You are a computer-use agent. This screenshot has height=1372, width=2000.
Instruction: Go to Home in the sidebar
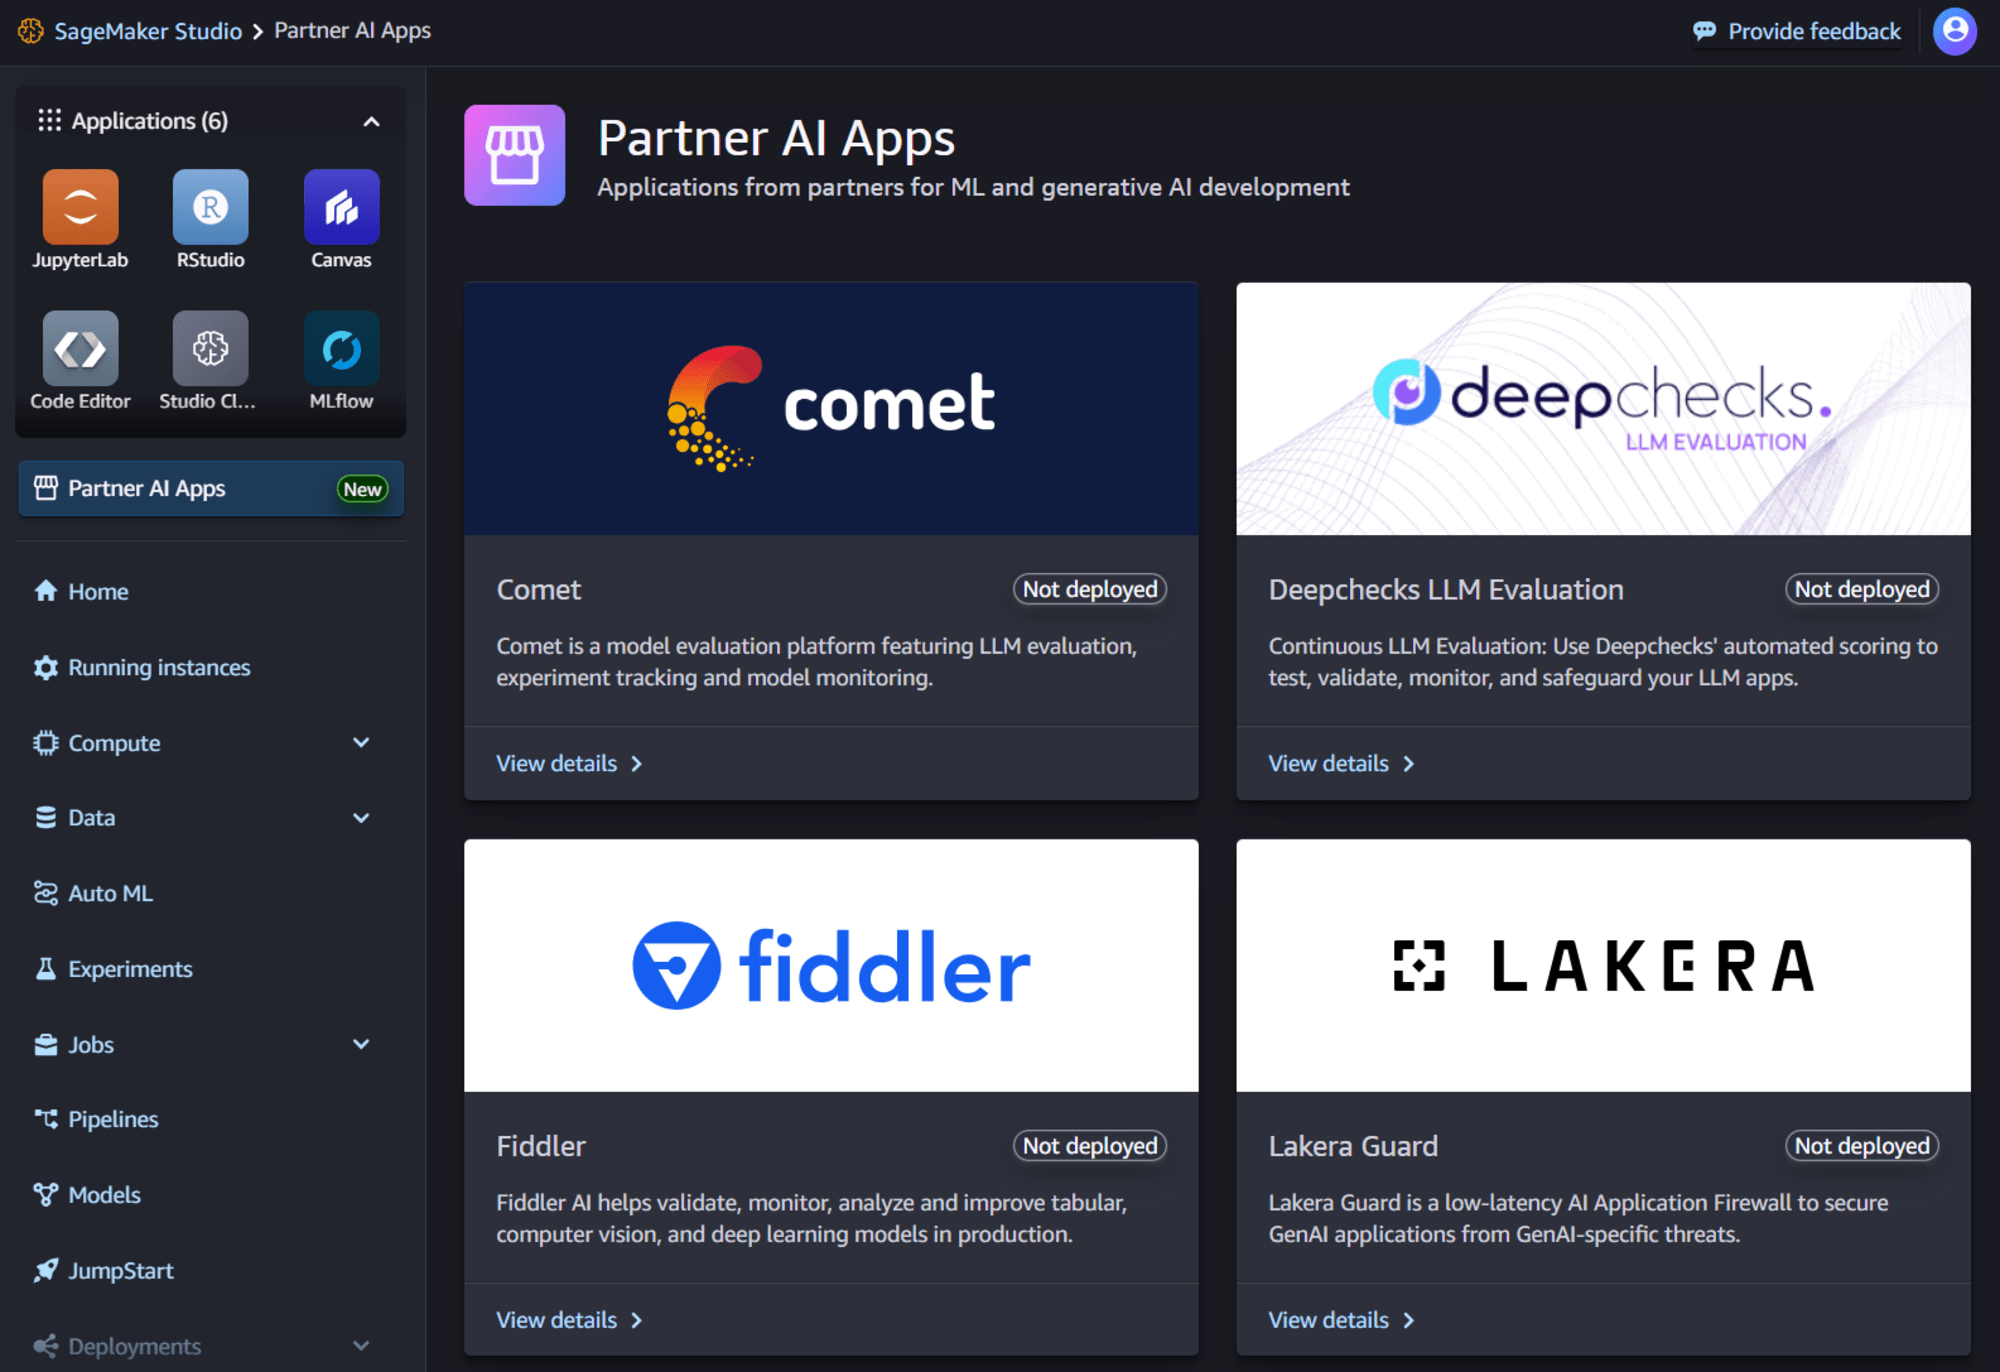pyautogui.click(x=98, y=592)
